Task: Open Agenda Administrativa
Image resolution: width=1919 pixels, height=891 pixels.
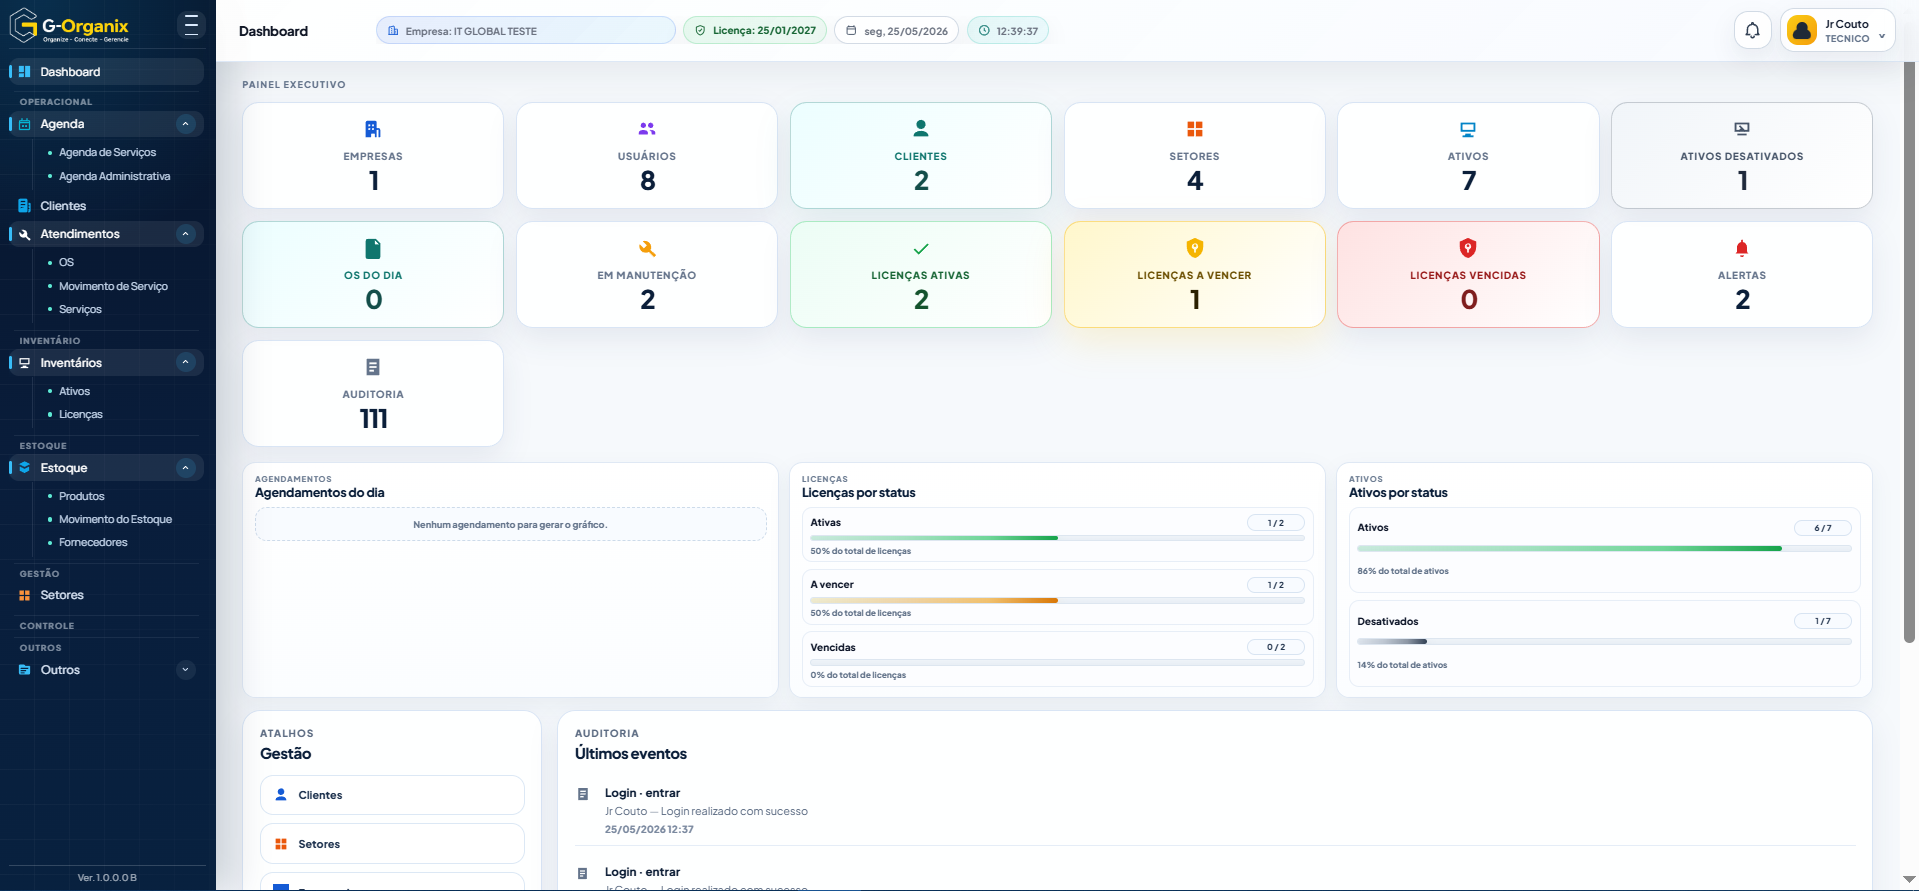Action: 114,176
